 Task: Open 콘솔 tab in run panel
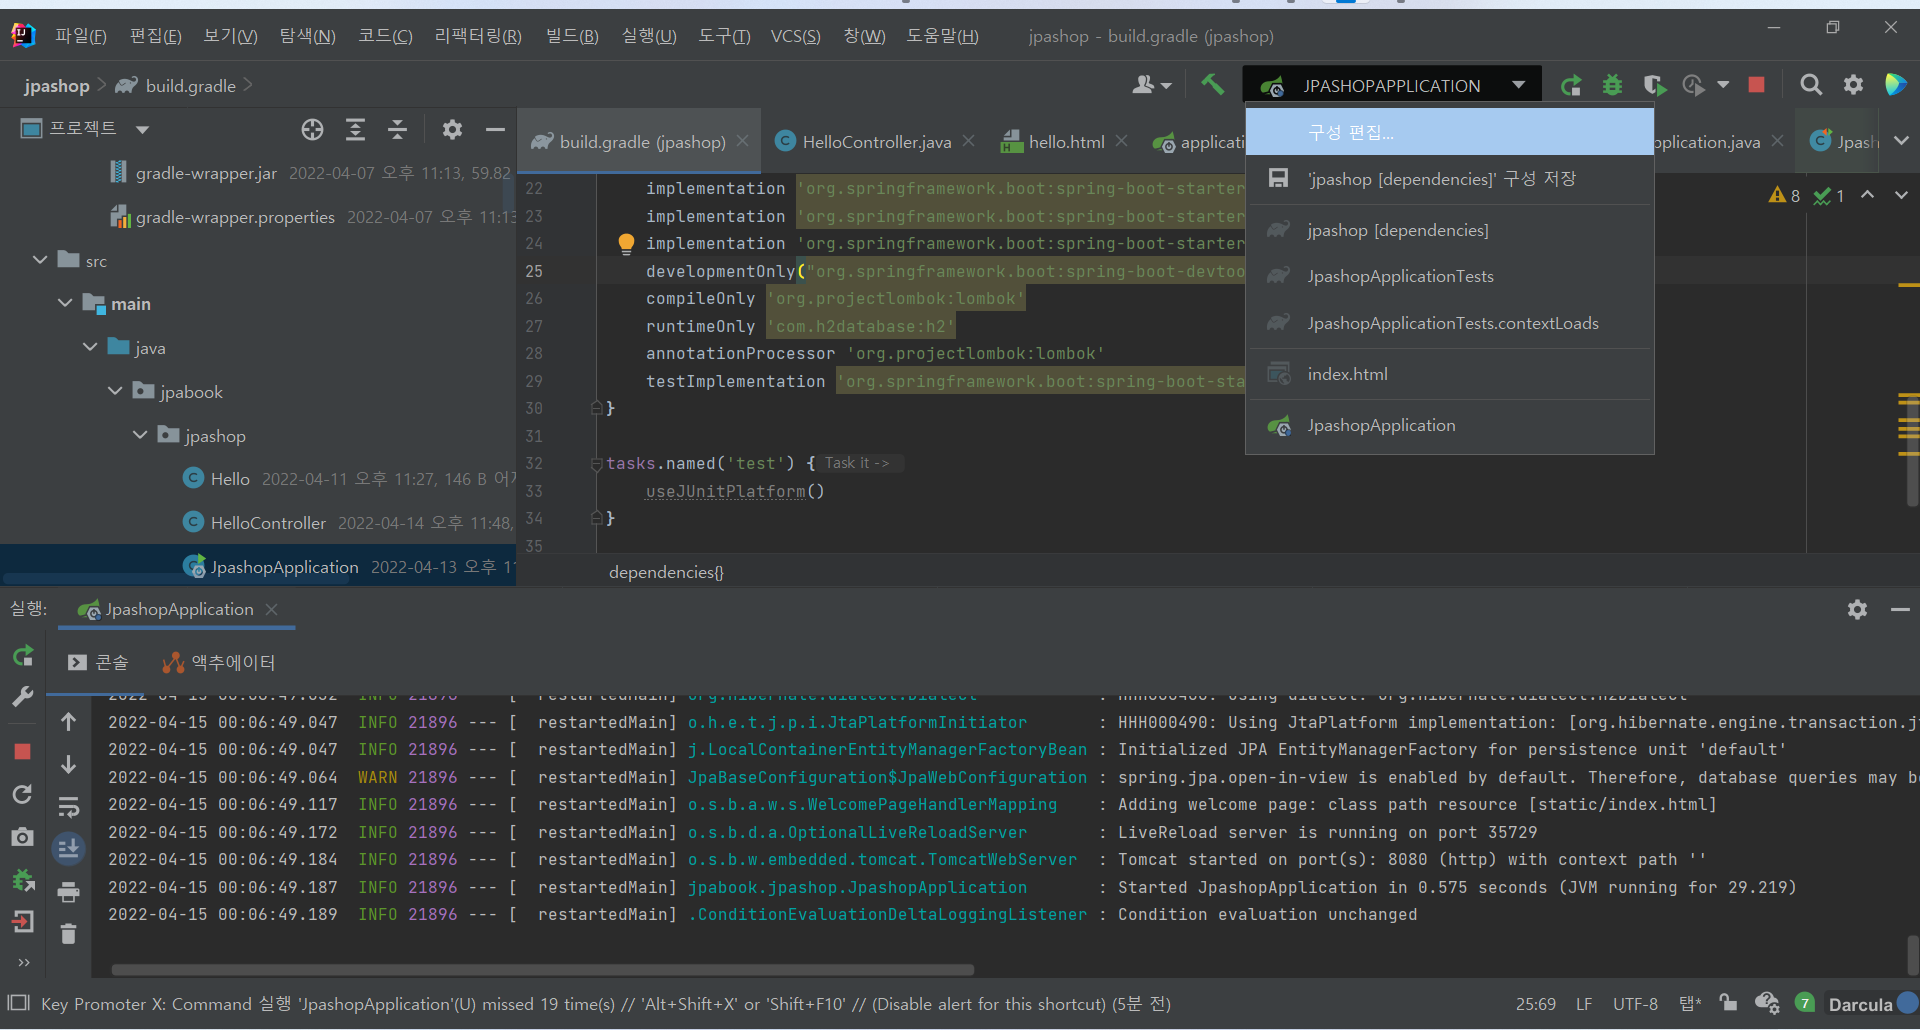pyautogui.click(x=98, y=662)
